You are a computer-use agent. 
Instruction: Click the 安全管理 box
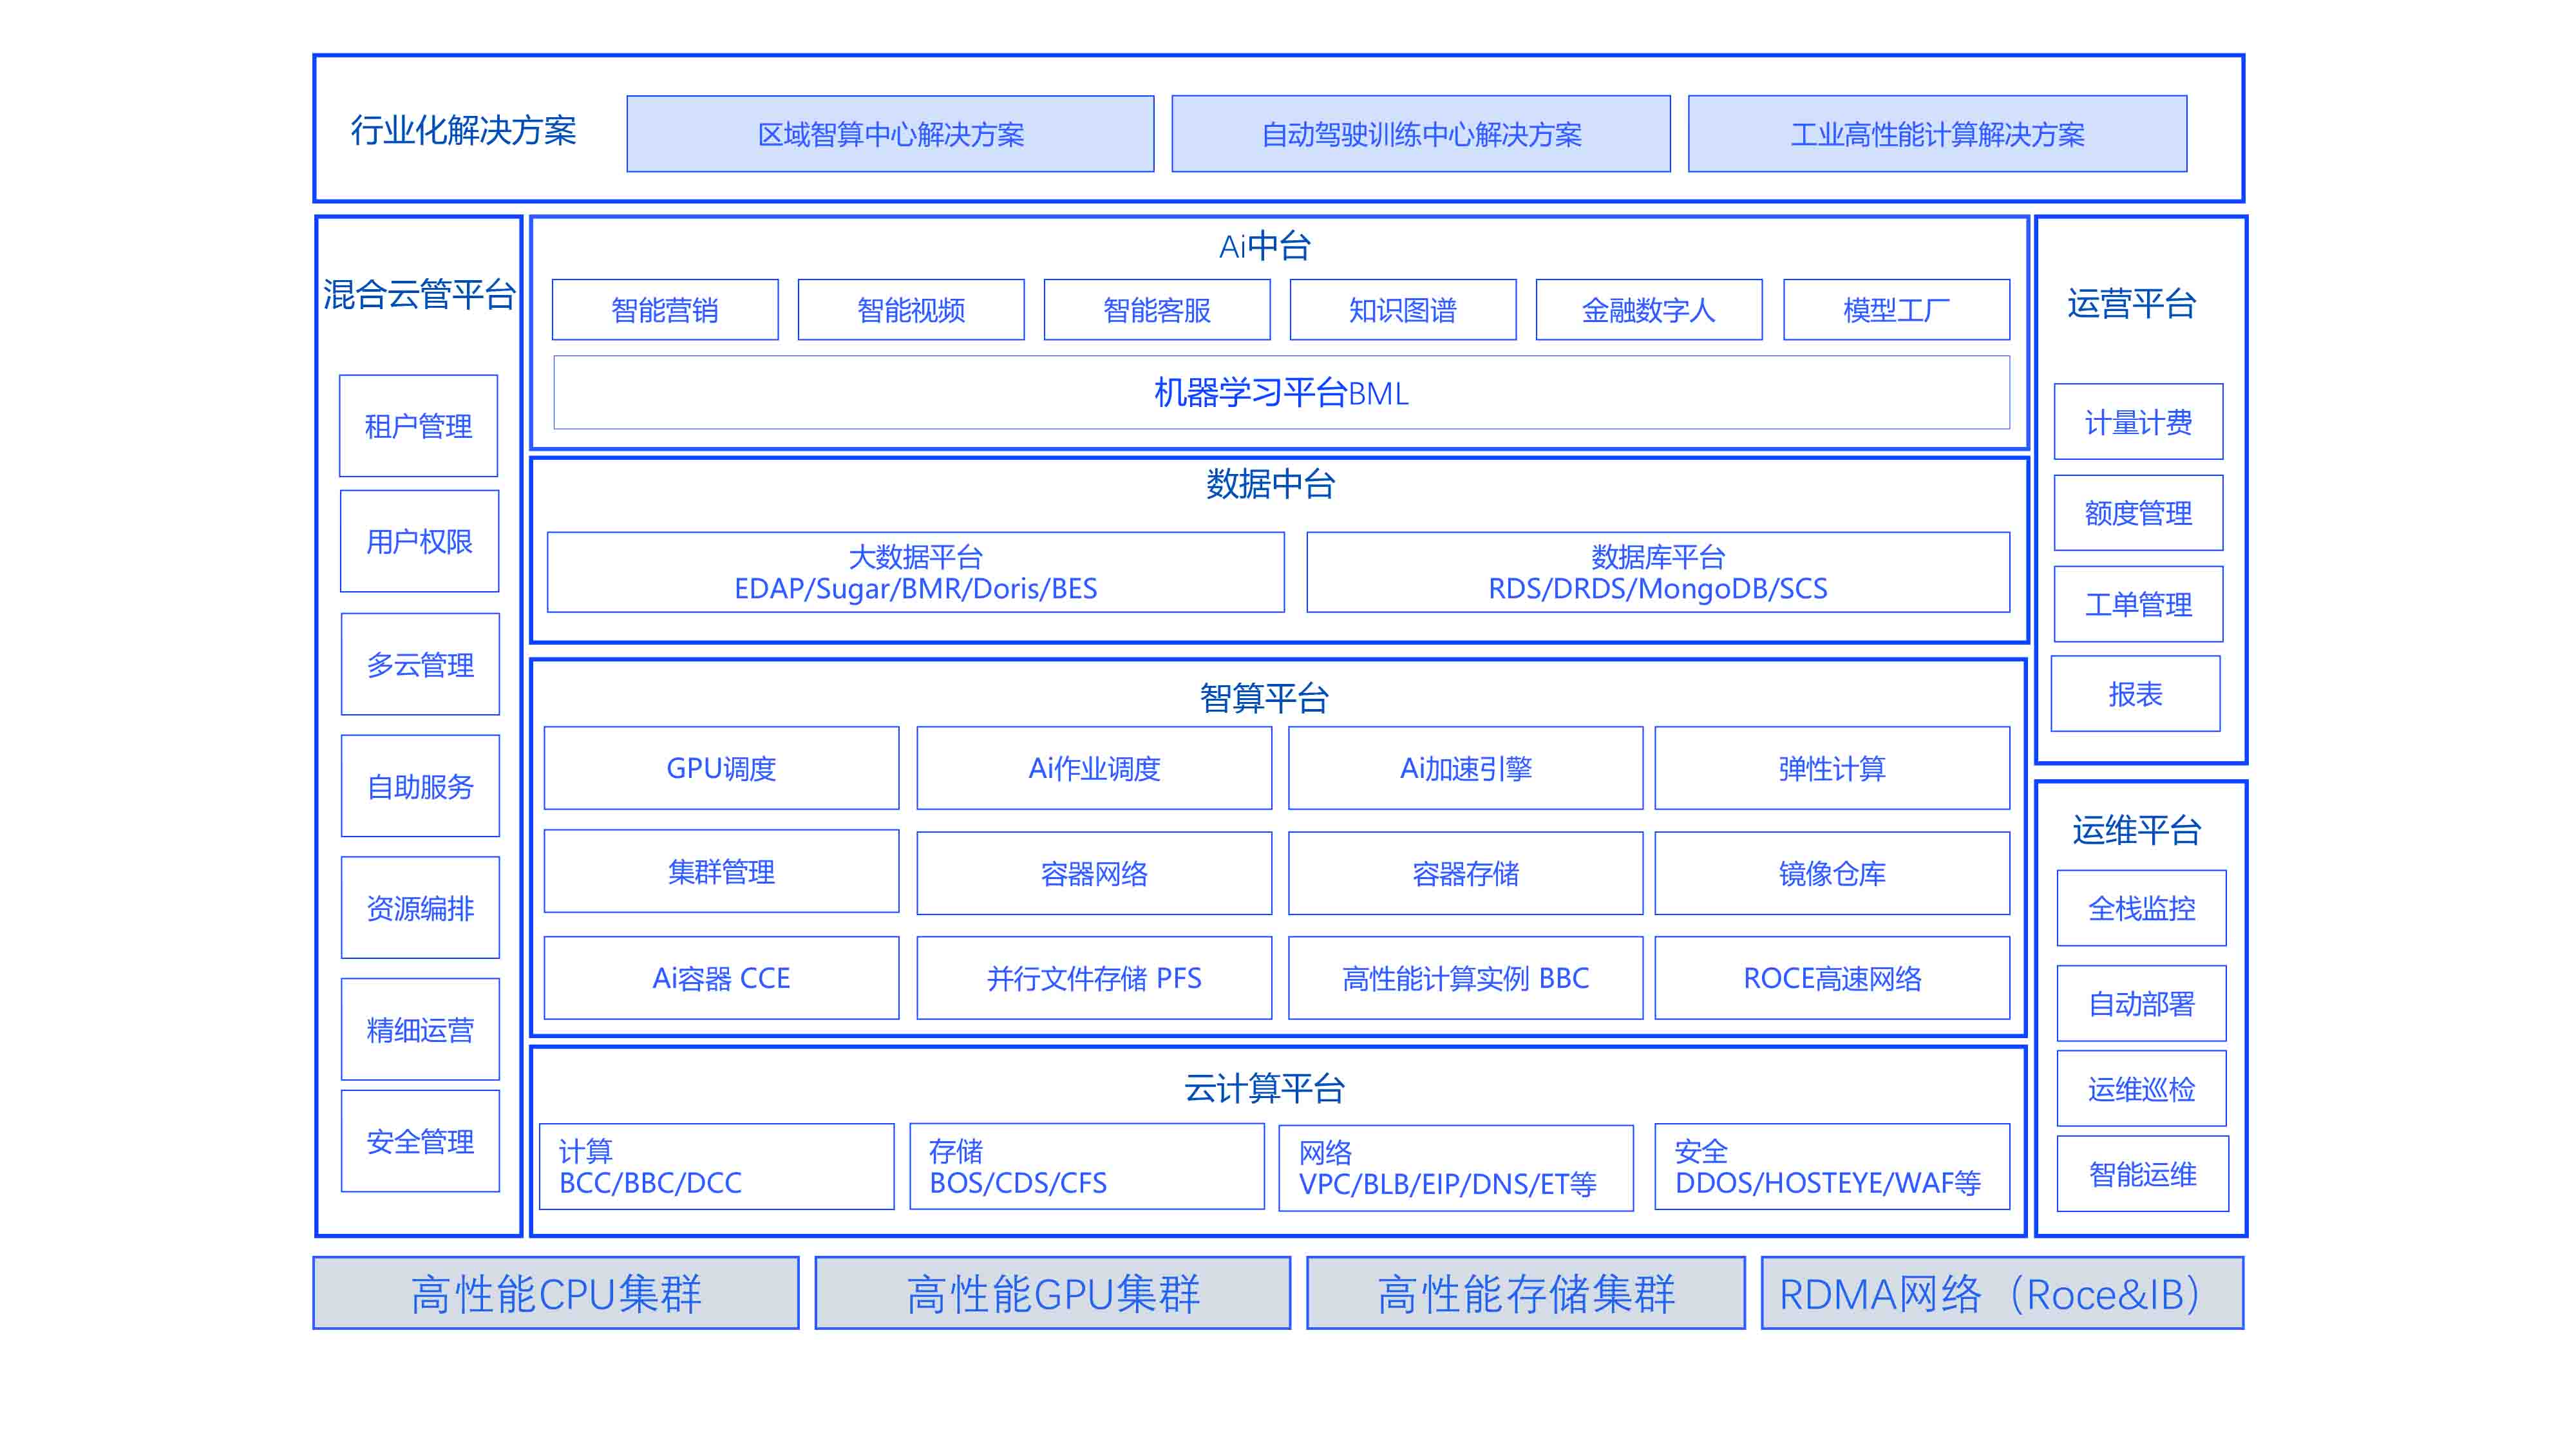(420, 1141)
